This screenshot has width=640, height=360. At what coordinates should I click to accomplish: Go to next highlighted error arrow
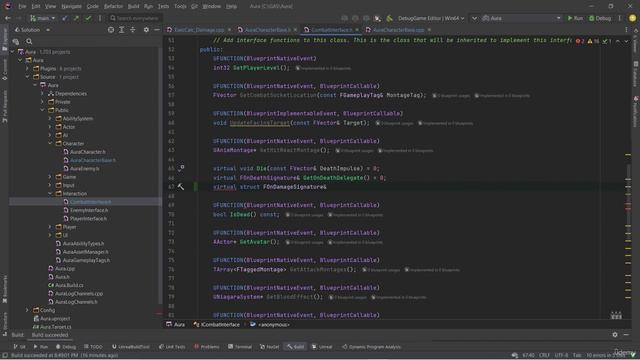tap(626, 41)
